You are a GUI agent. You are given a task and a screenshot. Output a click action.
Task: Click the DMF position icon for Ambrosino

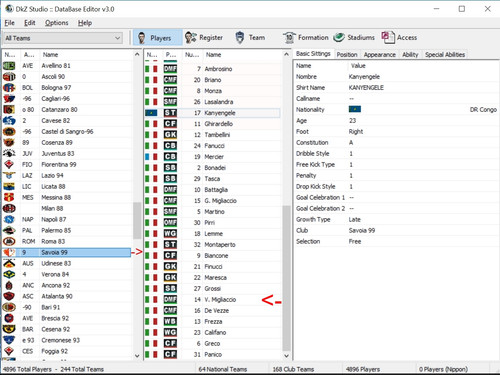tap(170, 69)
